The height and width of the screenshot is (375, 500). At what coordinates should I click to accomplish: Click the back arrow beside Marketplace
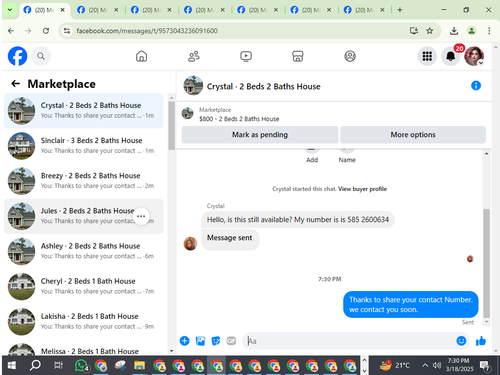16,84
